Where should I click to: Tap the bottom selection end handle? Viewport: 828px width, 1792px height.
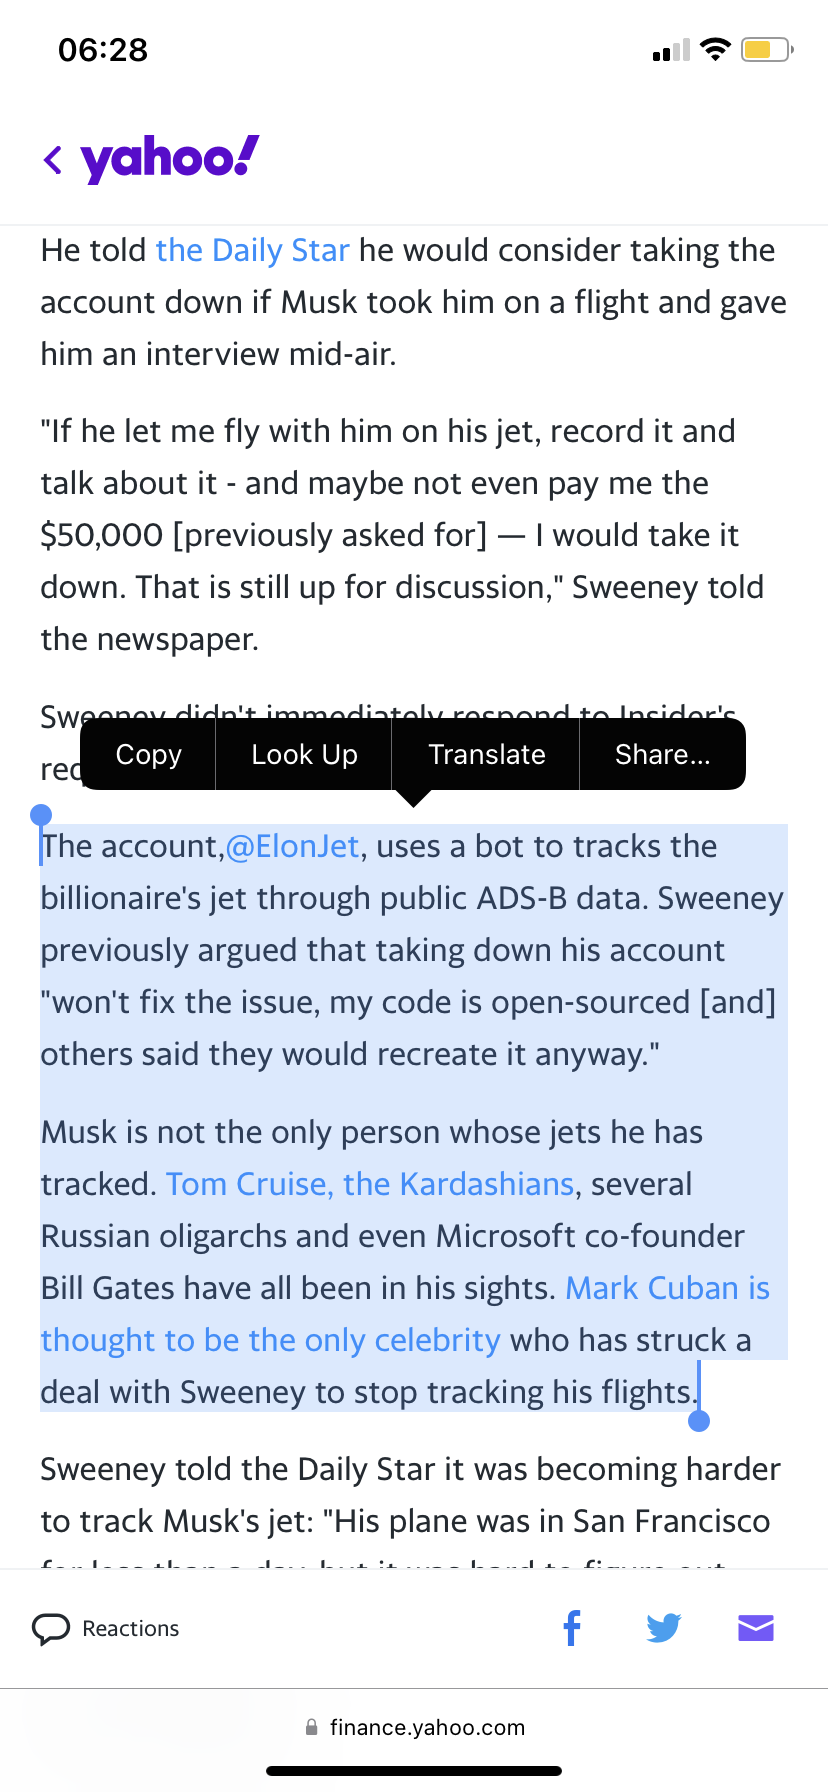(x=699, y=1420)
